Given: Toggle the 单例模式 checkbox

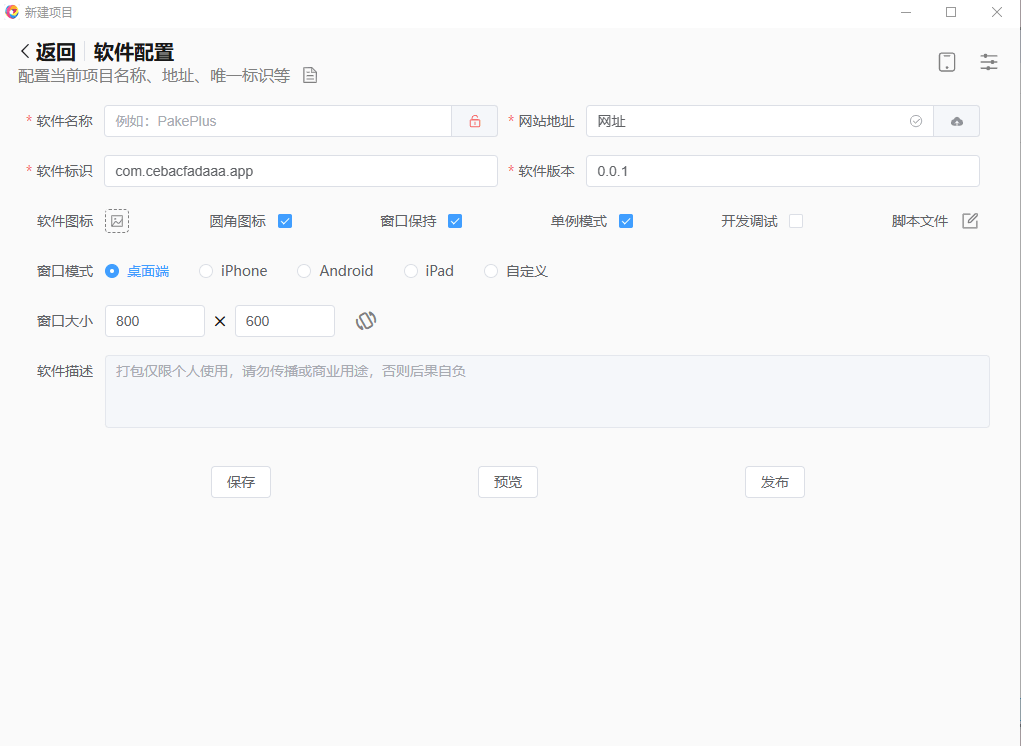Looking at the screenshot, I should 626,221.
